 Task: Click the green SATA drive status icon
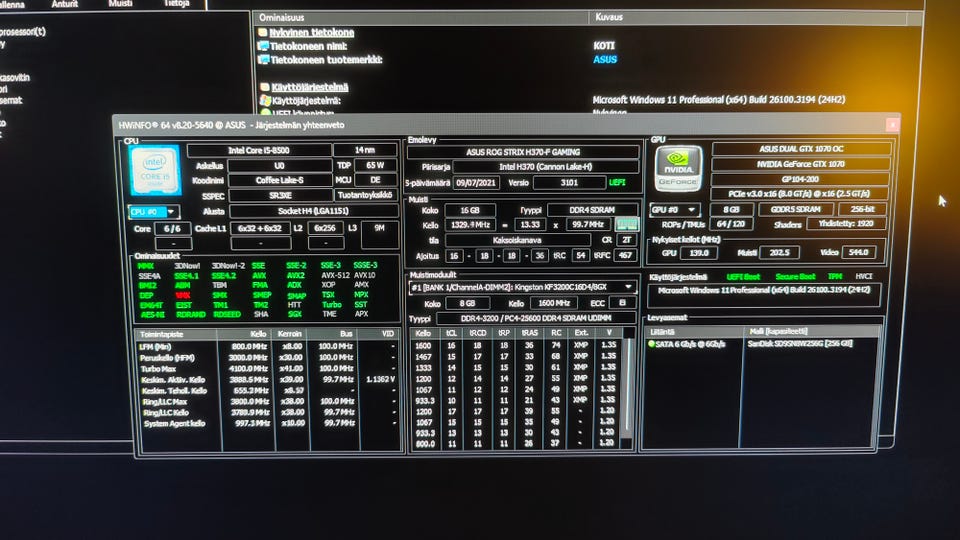point(651,344)
